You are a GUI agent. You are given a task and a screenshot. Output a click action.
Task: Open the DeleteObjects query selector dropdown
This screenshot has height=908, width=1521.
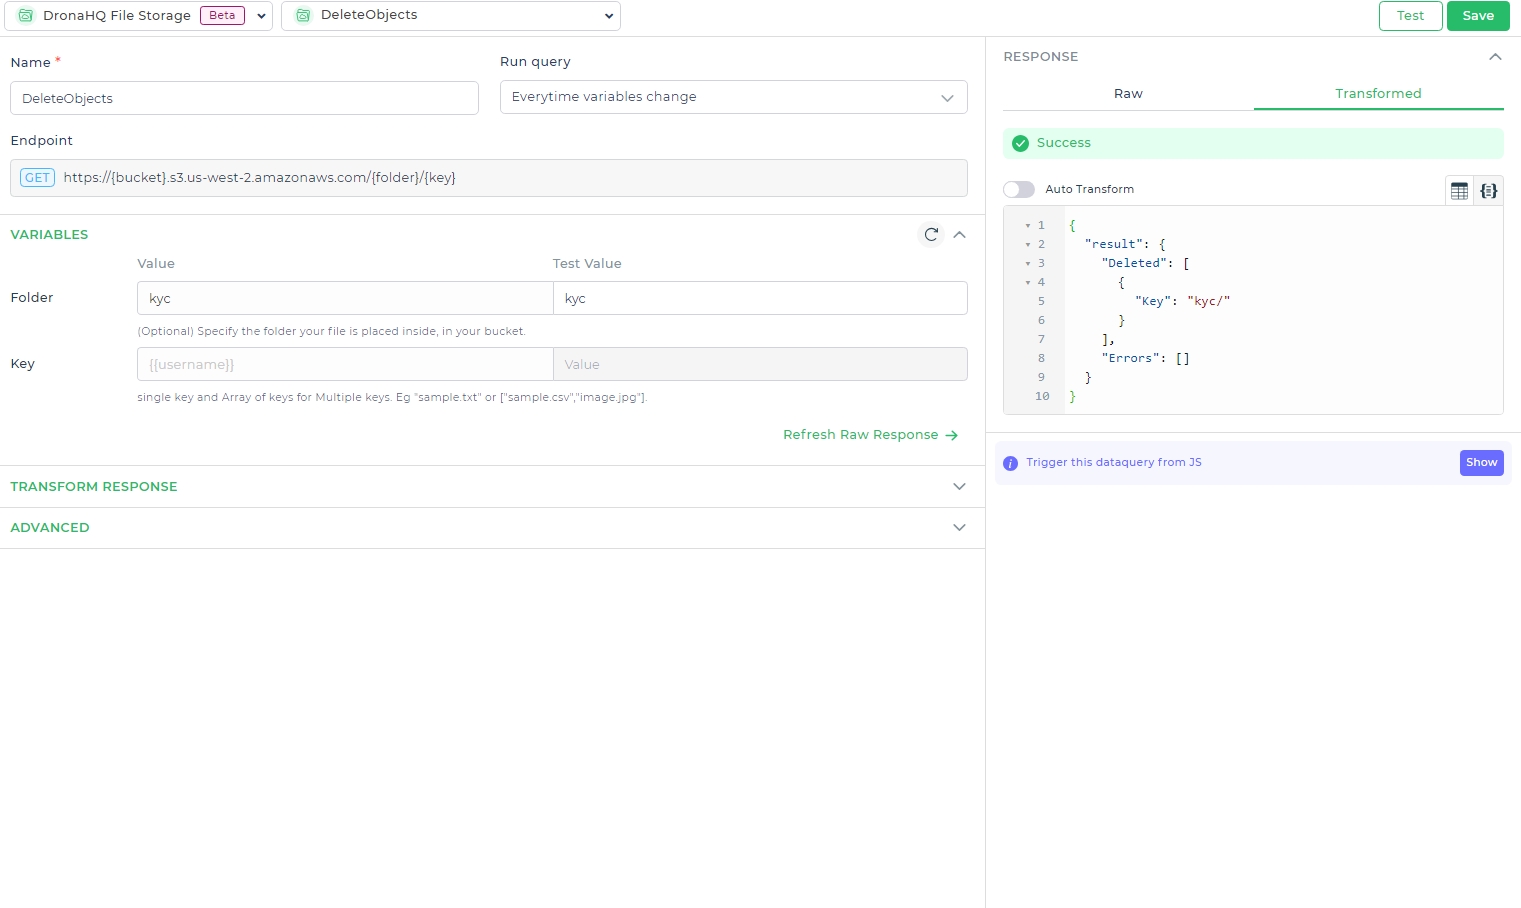[451, 16]
